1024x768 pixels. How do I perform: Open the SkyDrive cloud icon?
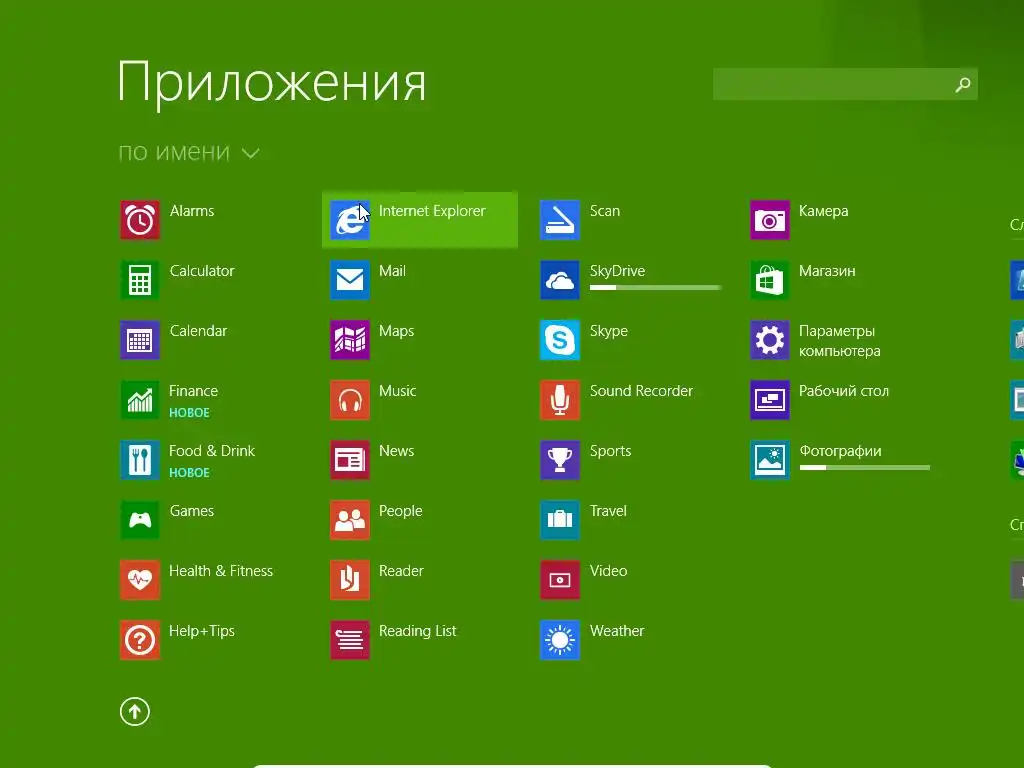(x=560, y=280)
